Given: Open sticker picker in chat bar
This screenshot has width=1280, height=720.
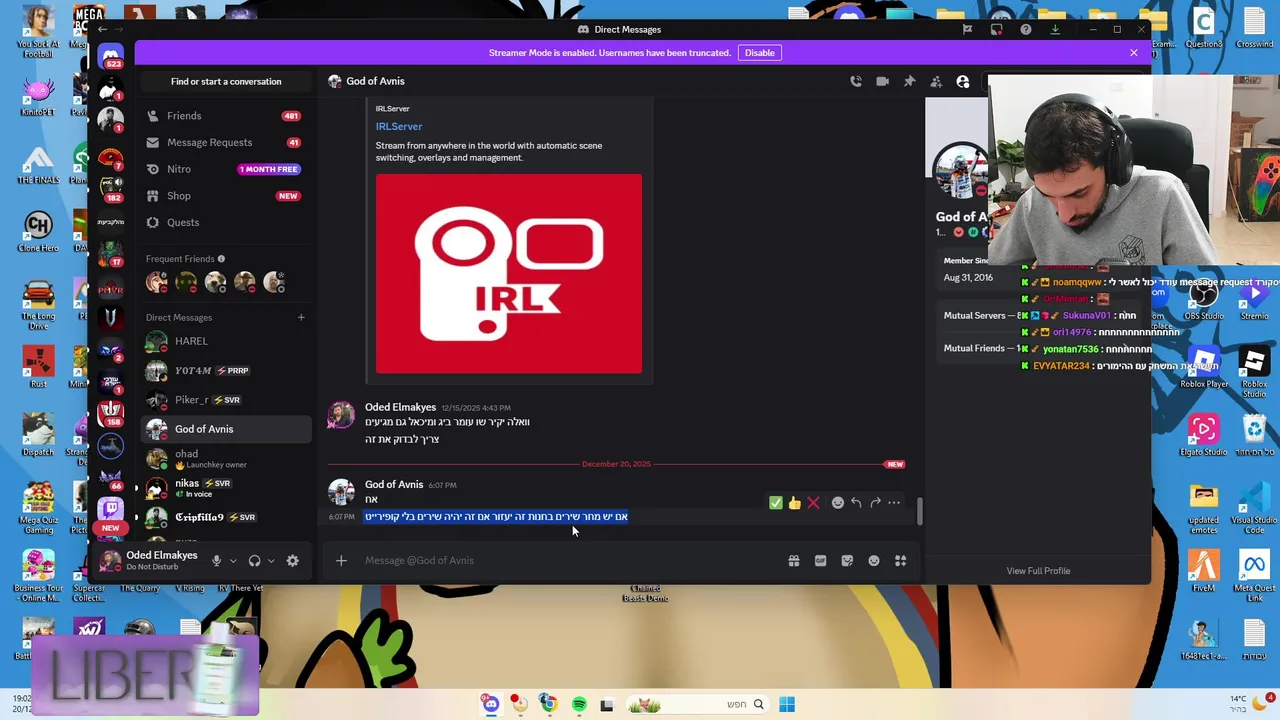Looking at the screenshot, I should (x=847, y=561).
